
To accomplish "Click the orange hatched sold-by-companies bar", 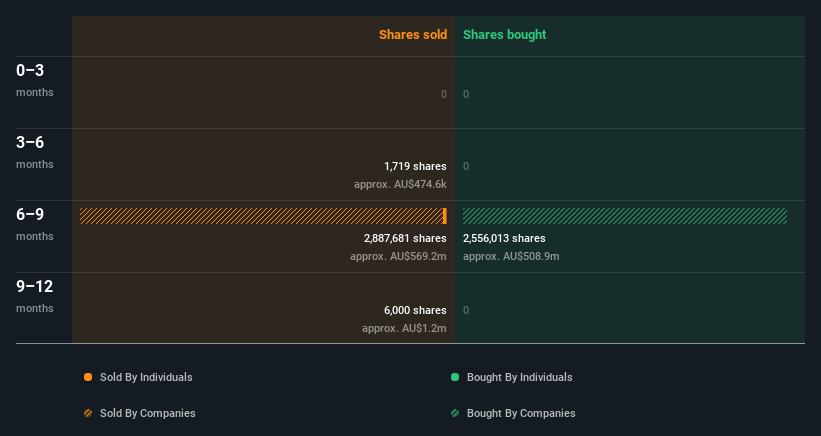I will [x=261, y=216].
